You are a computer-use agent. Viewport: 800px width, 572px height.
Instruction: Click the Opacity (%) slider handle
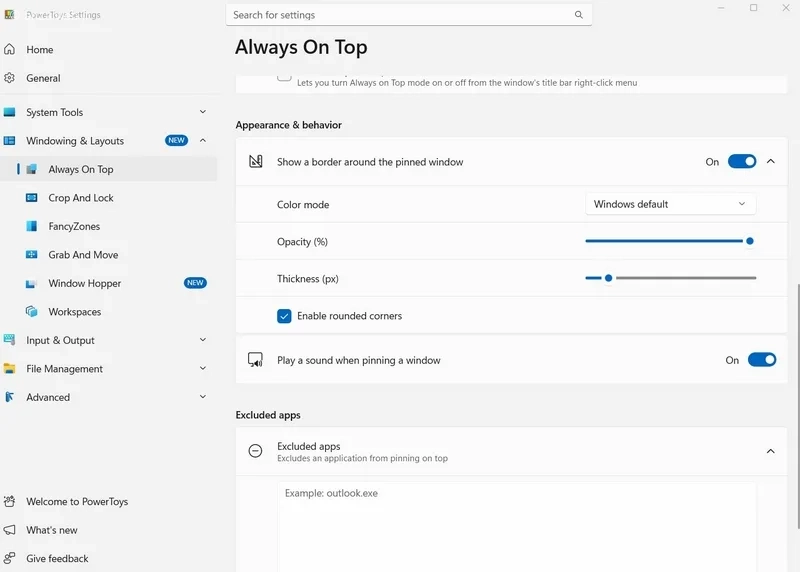click(749, 241)
